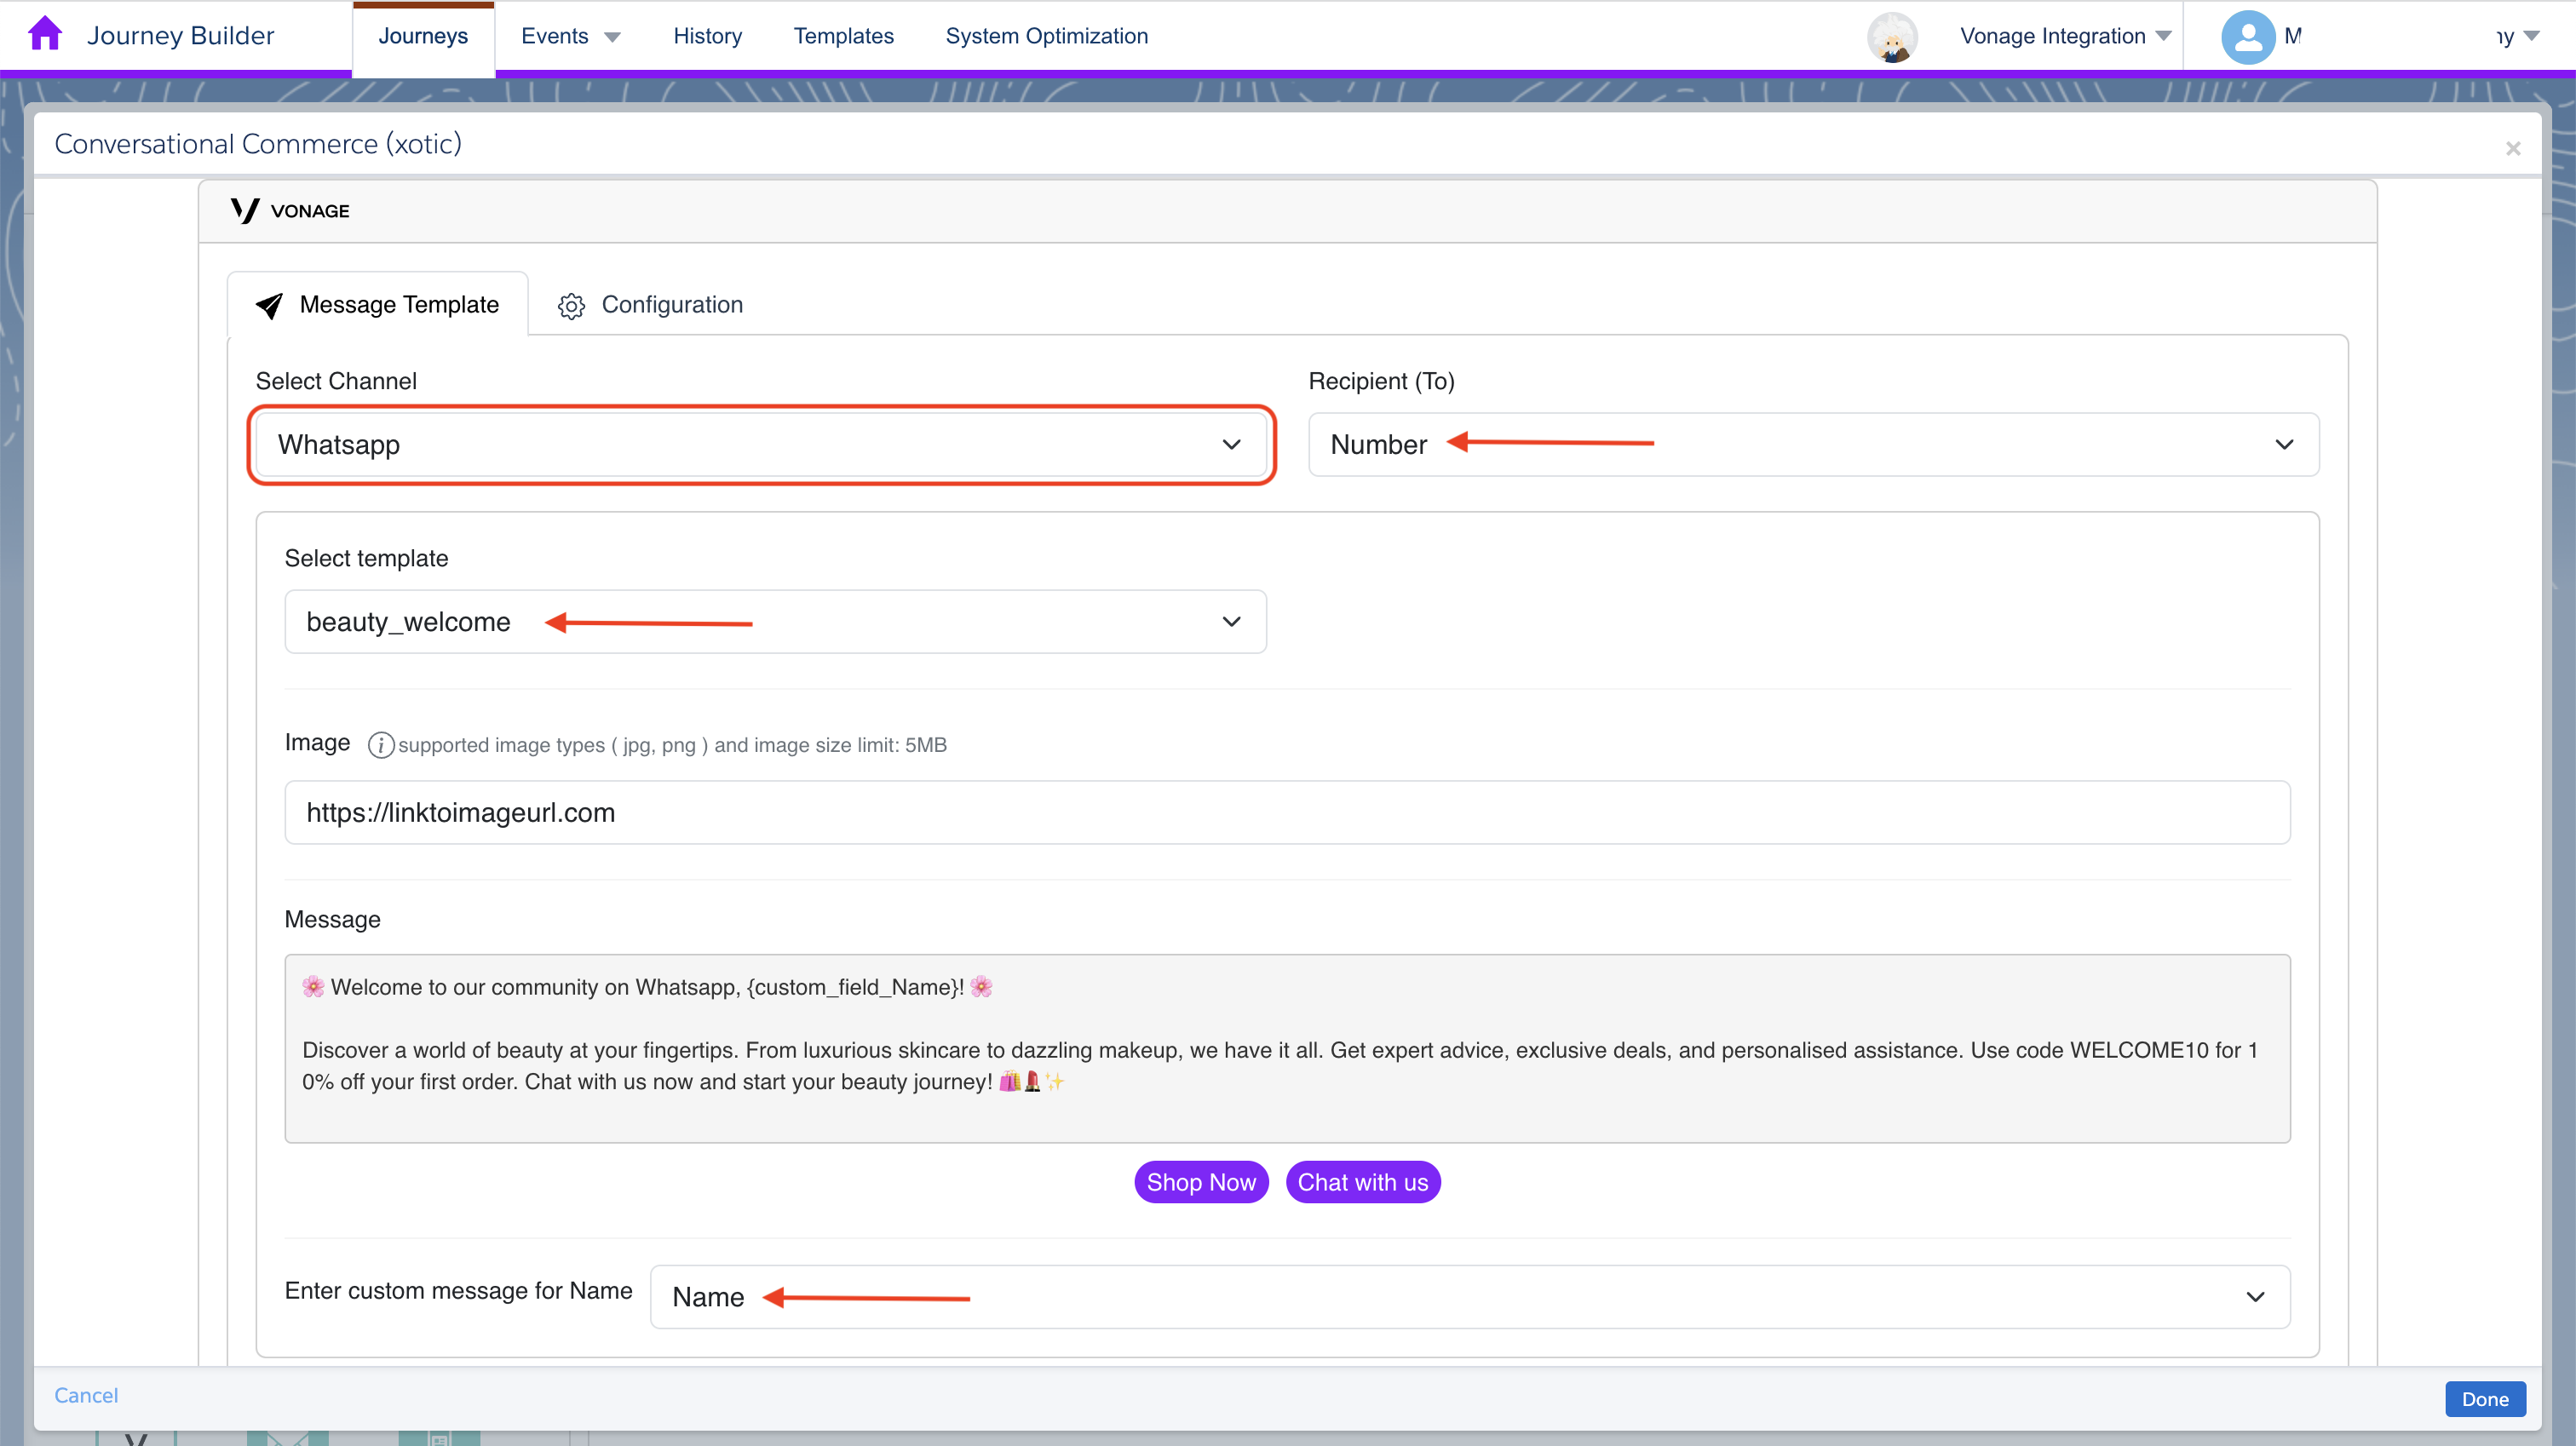Click the image info circle icon

click(380, 745)
